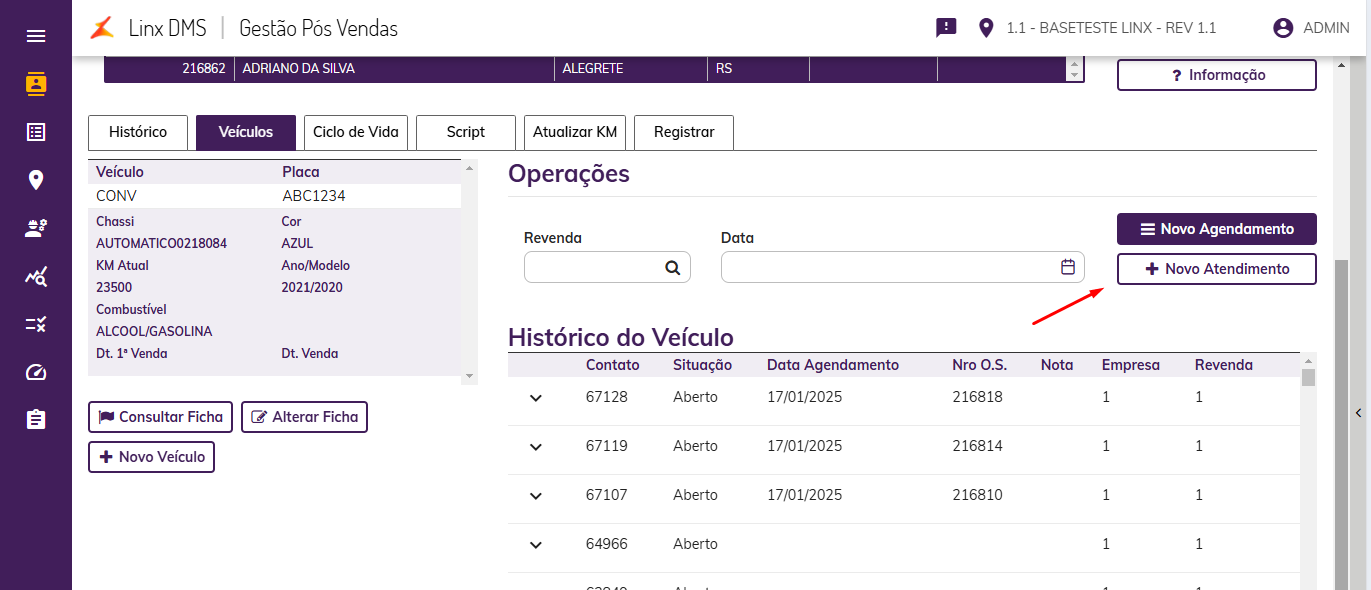Viewport: 1371px width, 590px height.
Task: Open the clipboard sidebar icon
Action: pos(36,419)
